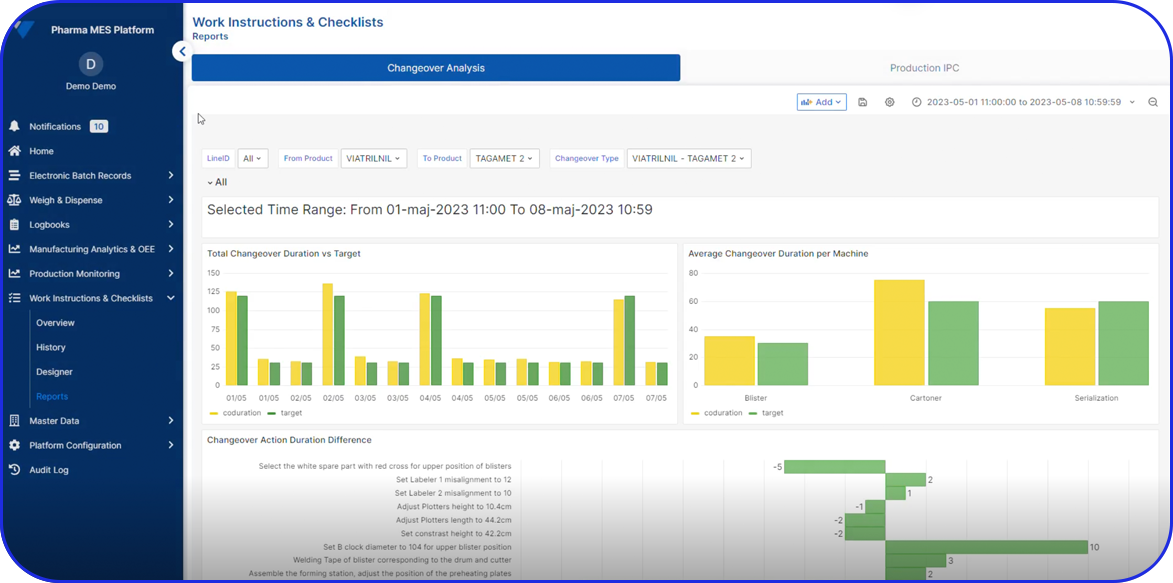Click the Notifications bell icon

[x=14, y=127]
